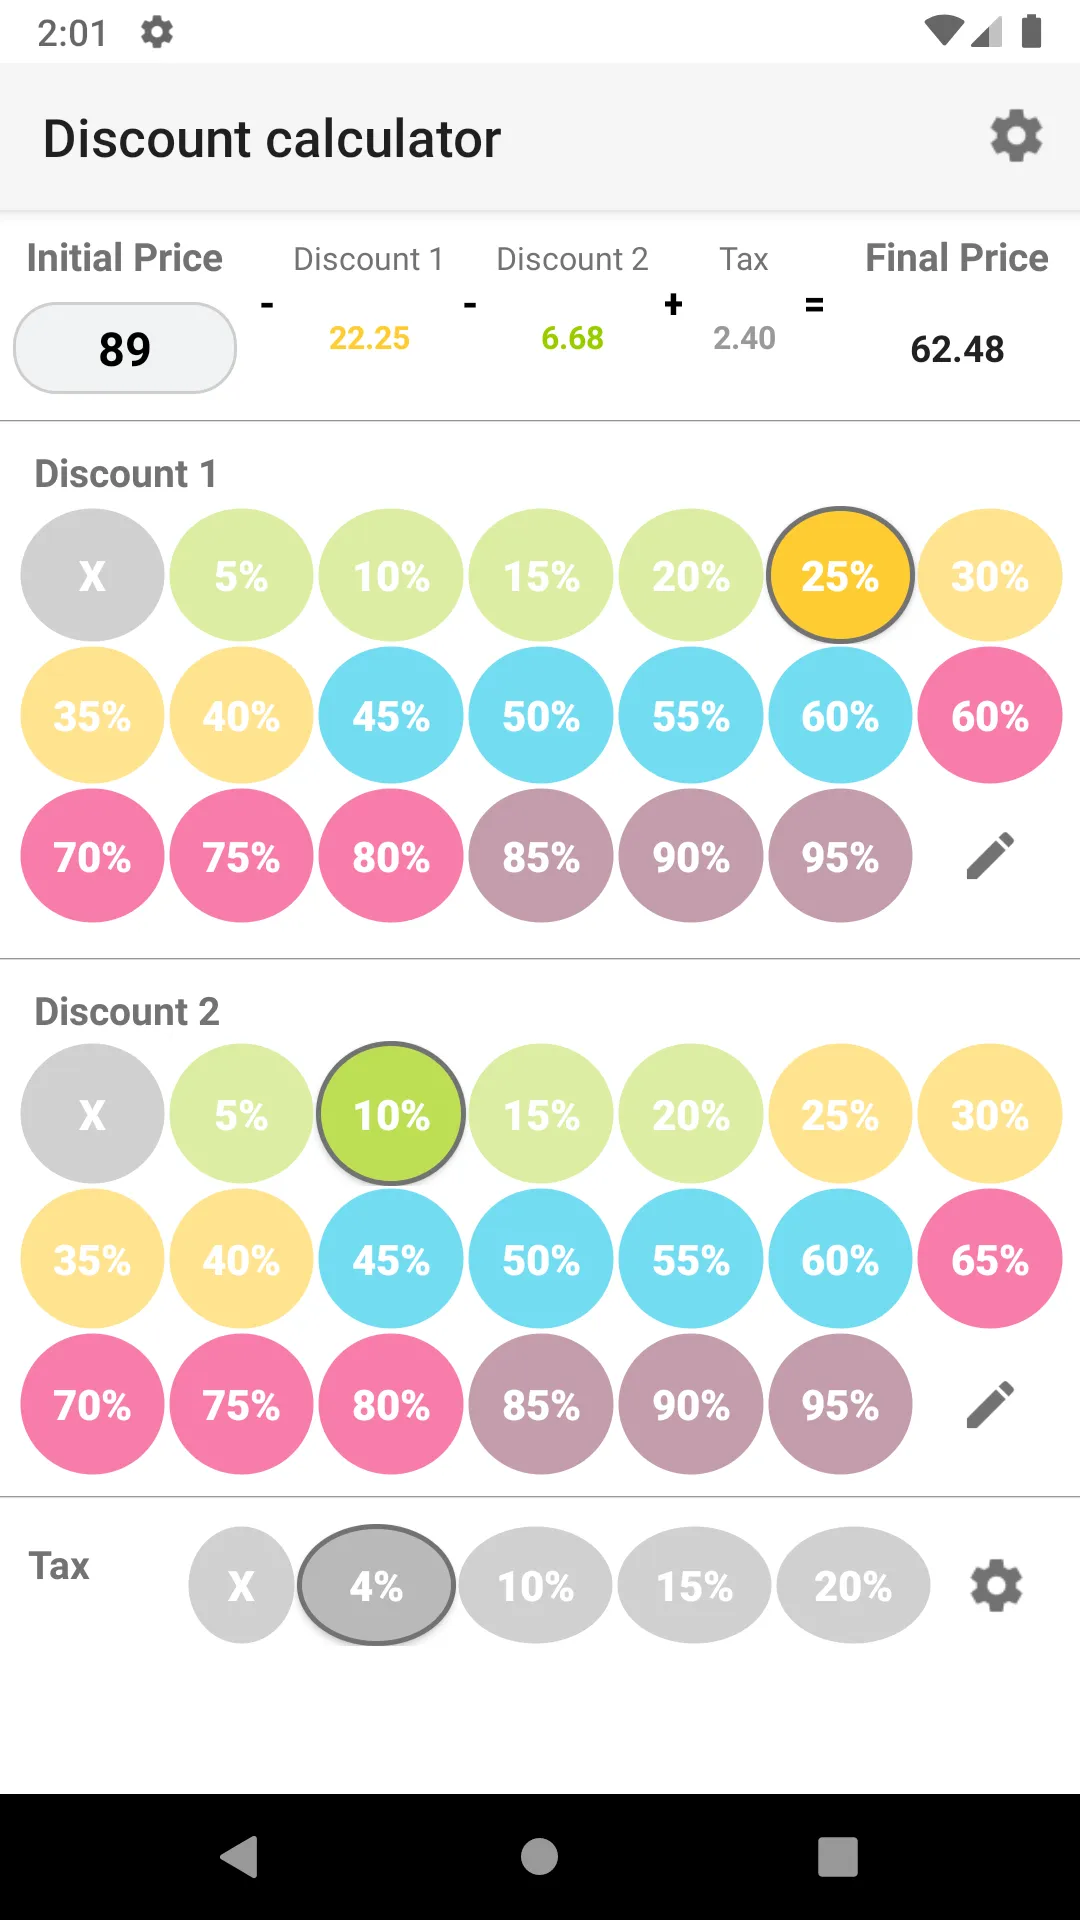1080x1920 pixels.
Task: Select 4% tax option
Action: click(x=376, y=1585)
